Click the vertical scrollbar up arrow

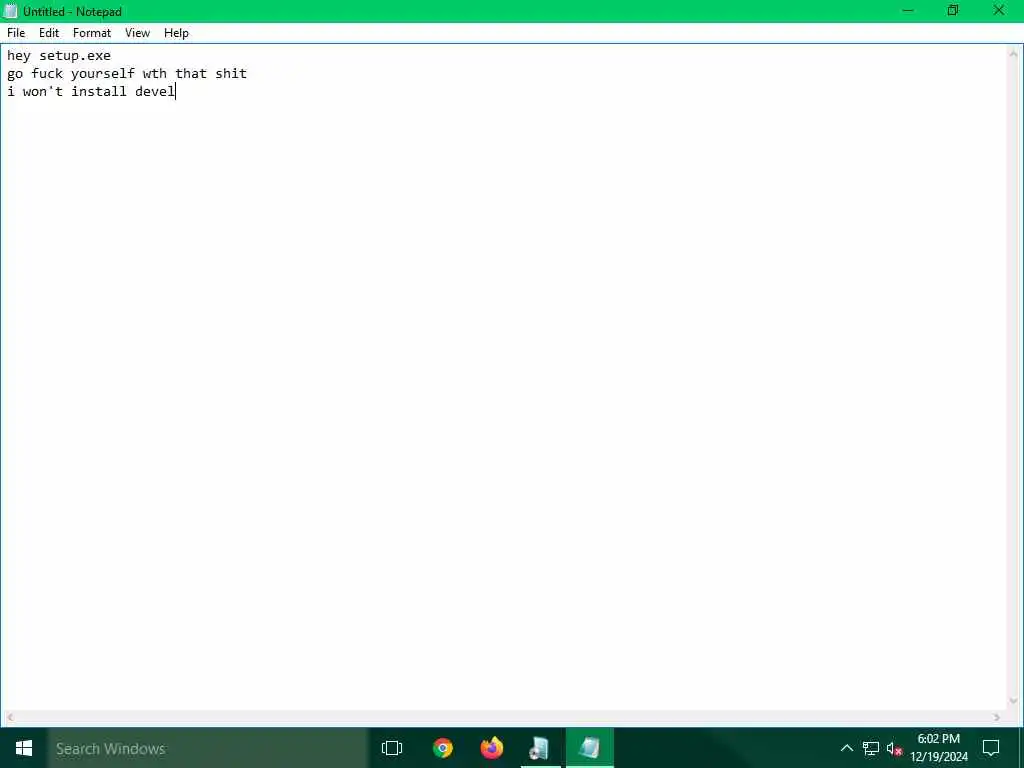click(x=1014, y=54)
